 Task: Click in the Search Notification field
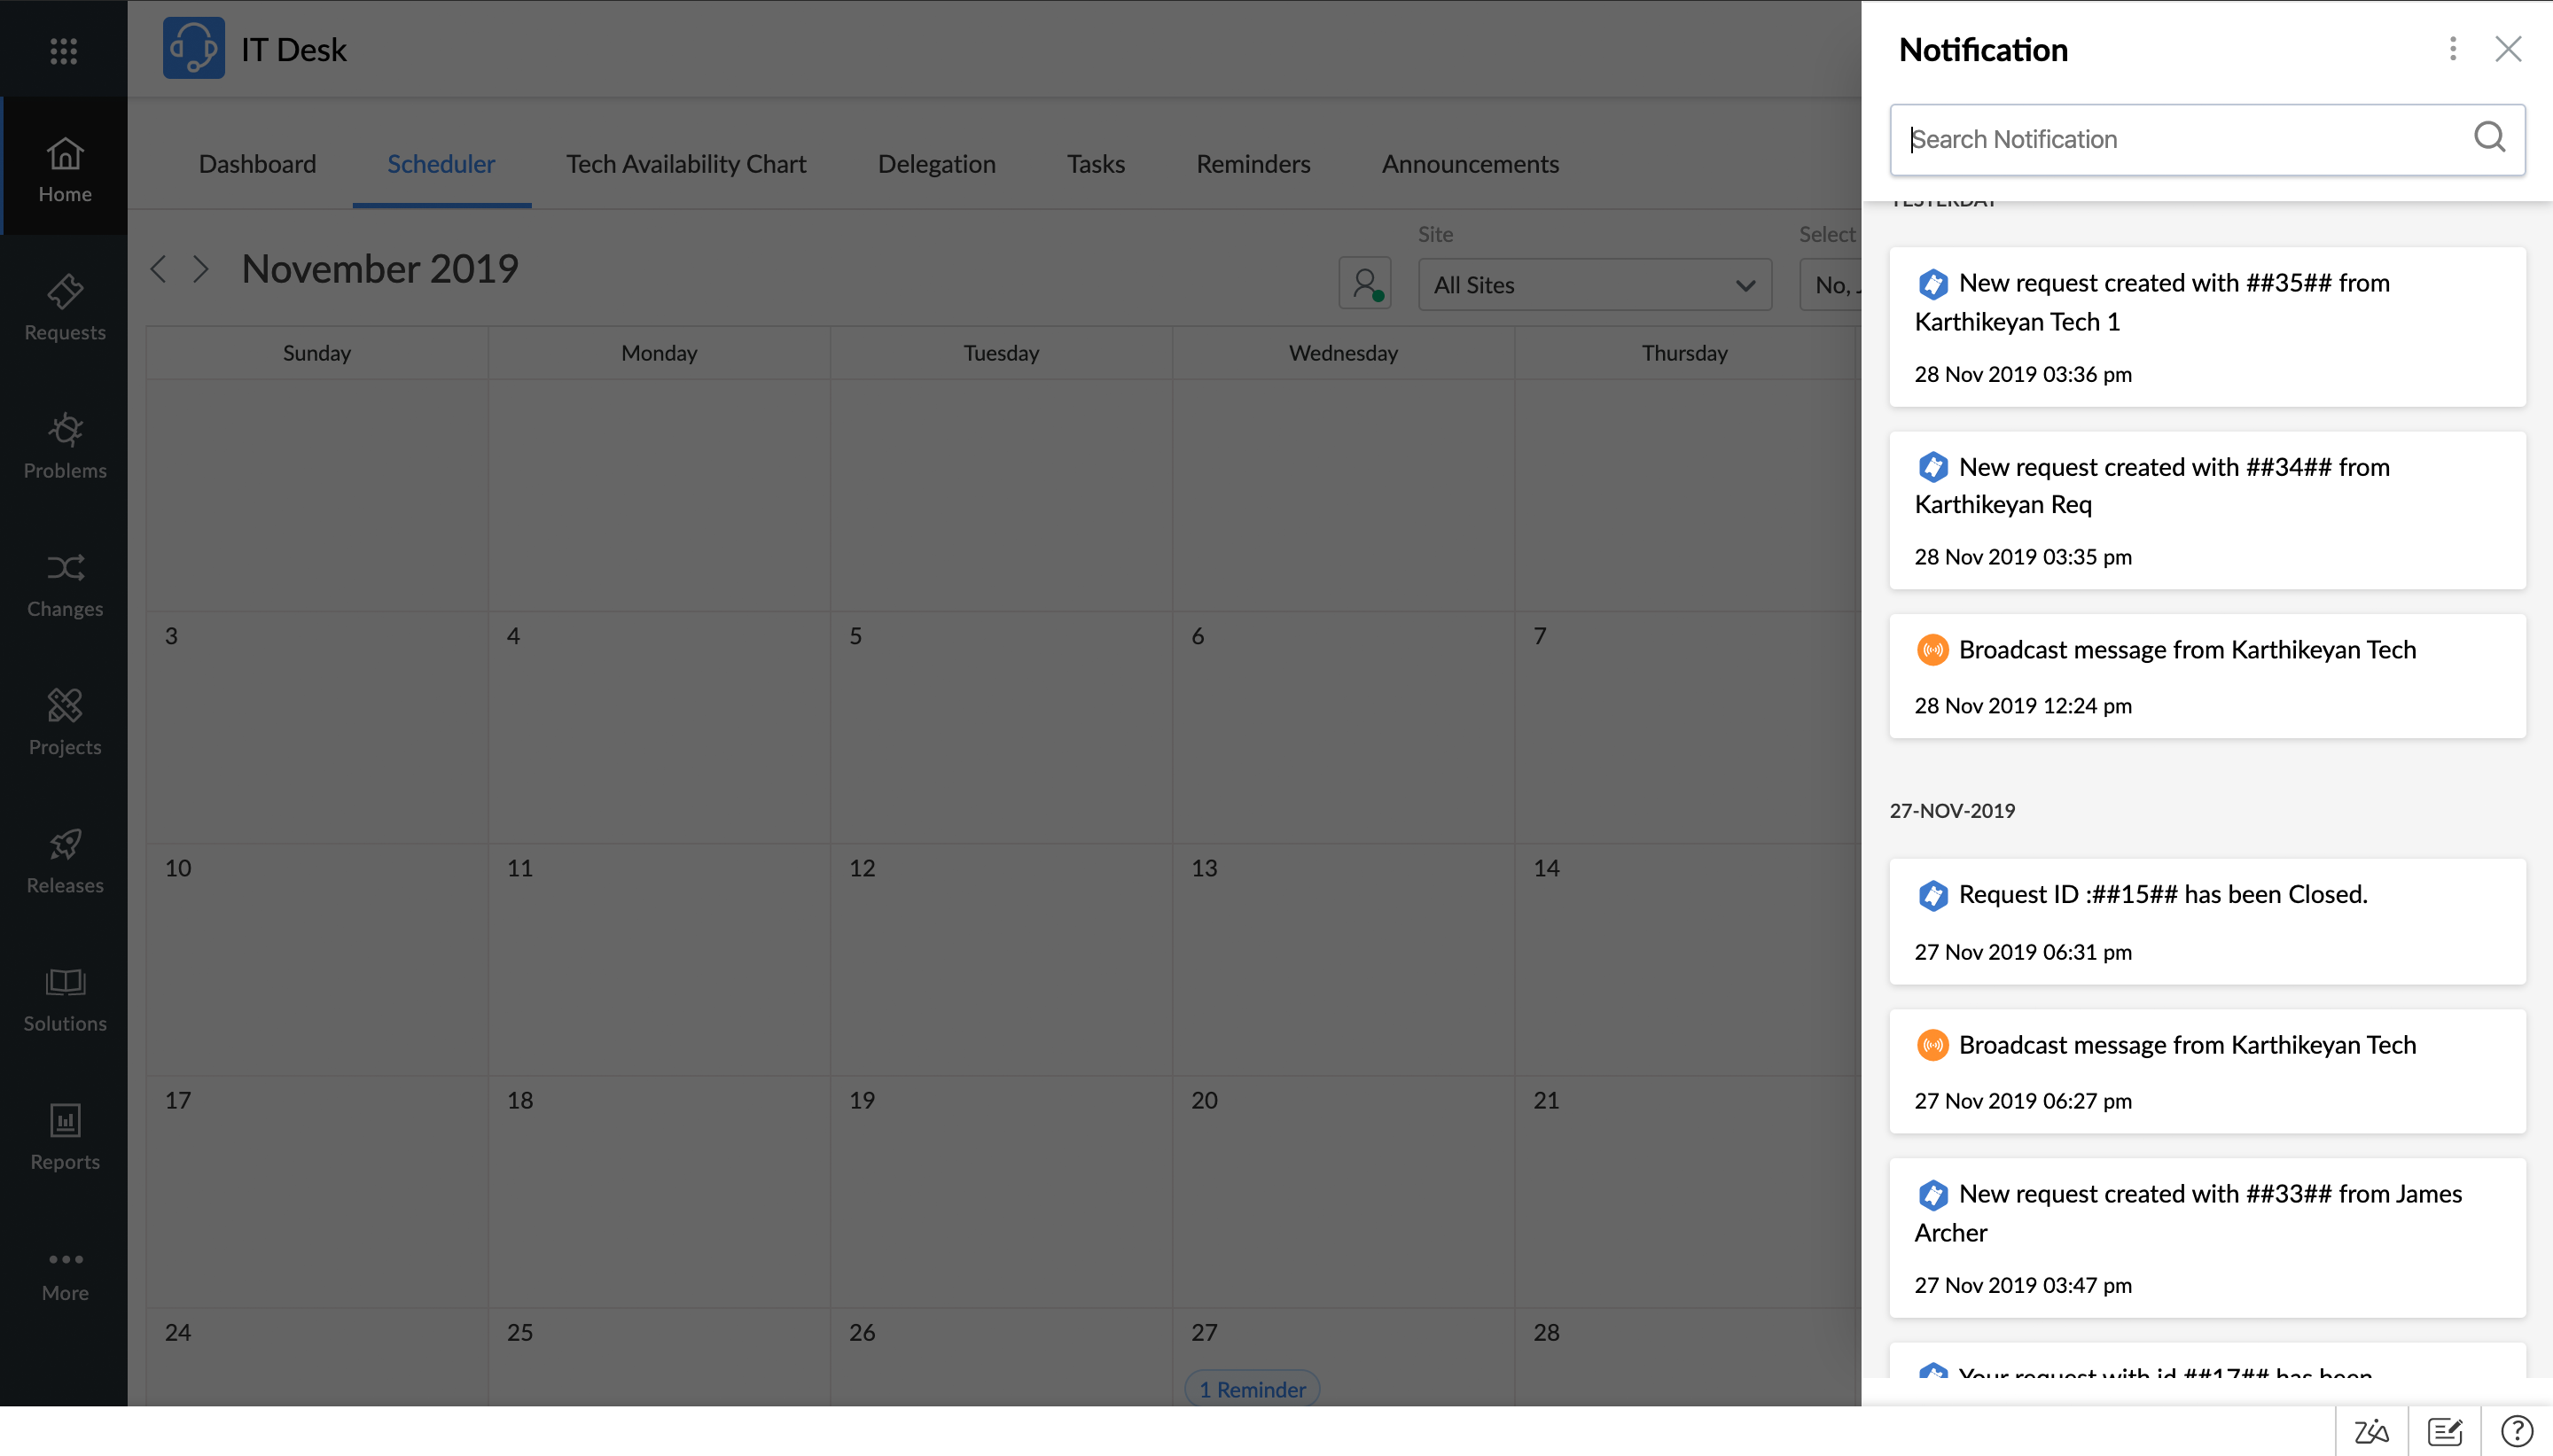pyautogui.click(x=2180, y=139)
